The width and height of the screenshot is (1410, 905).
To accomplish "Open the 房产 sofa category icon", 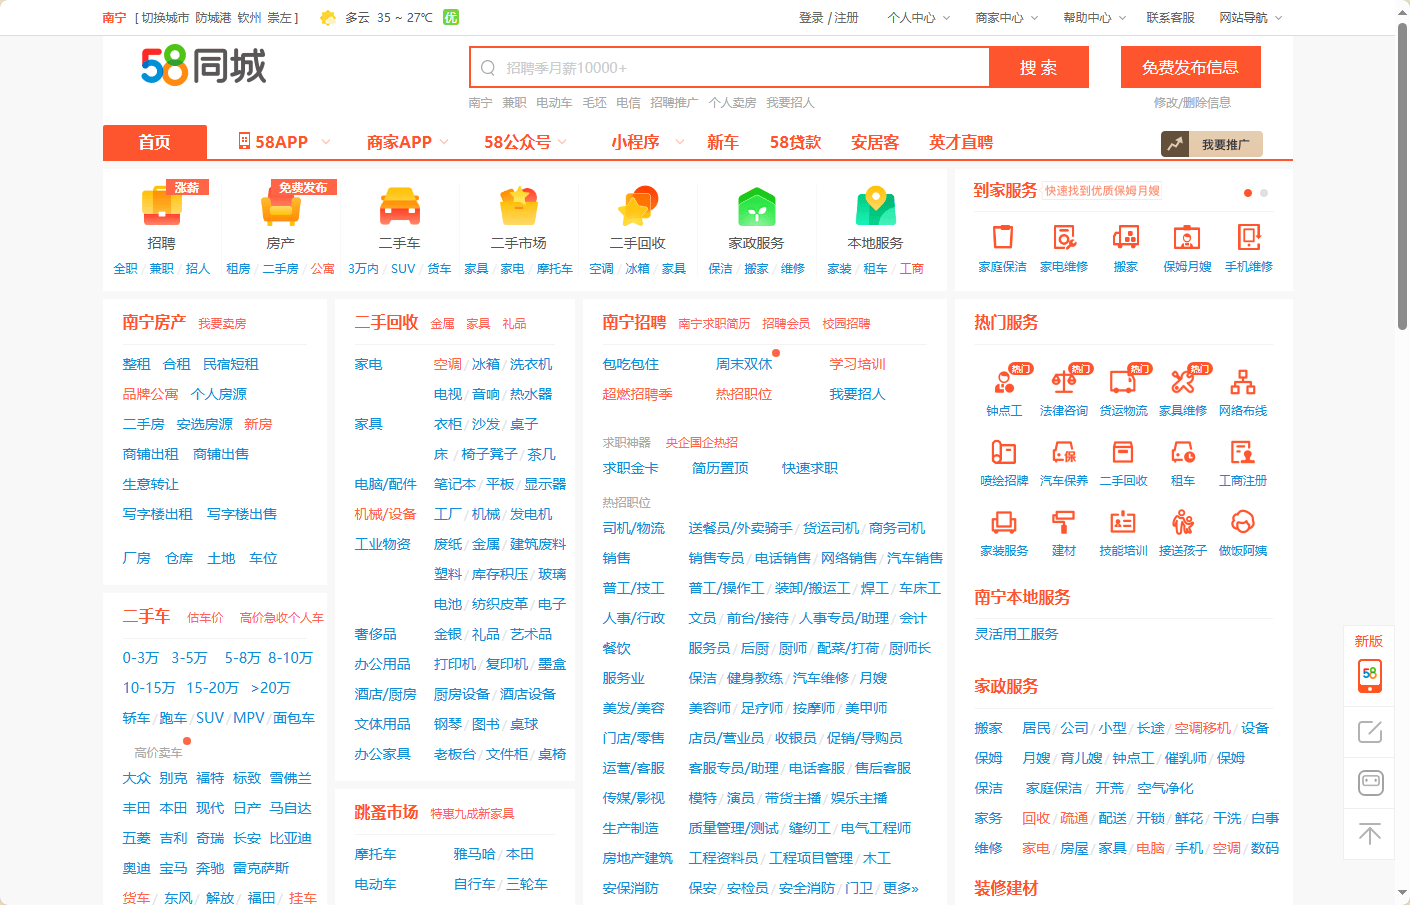I will pos(280,207).
